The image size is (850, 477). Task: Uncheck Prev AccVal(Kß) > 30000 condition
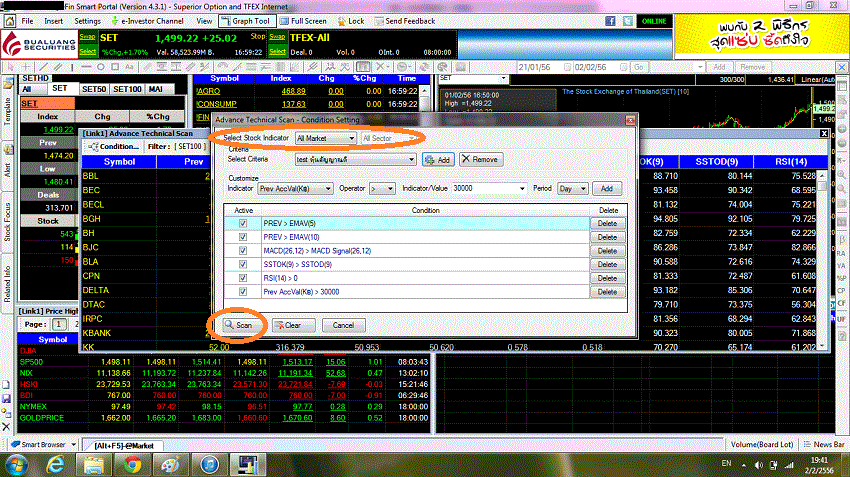coord(243,292)
